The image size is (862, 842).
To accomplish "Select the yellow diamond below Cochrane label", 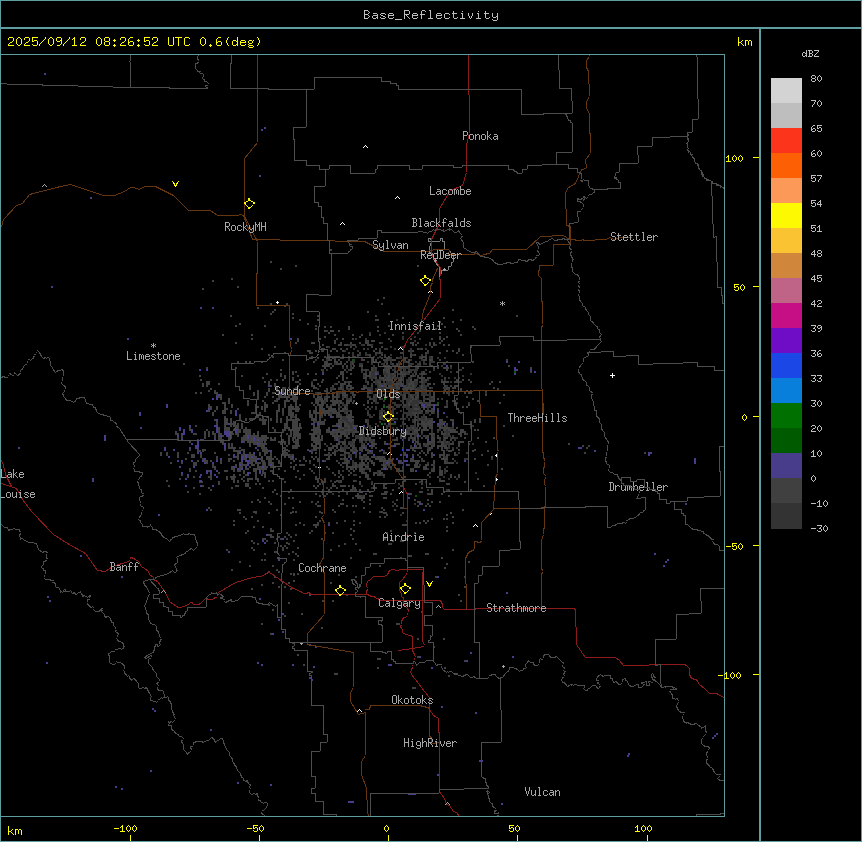I will 340,591.
